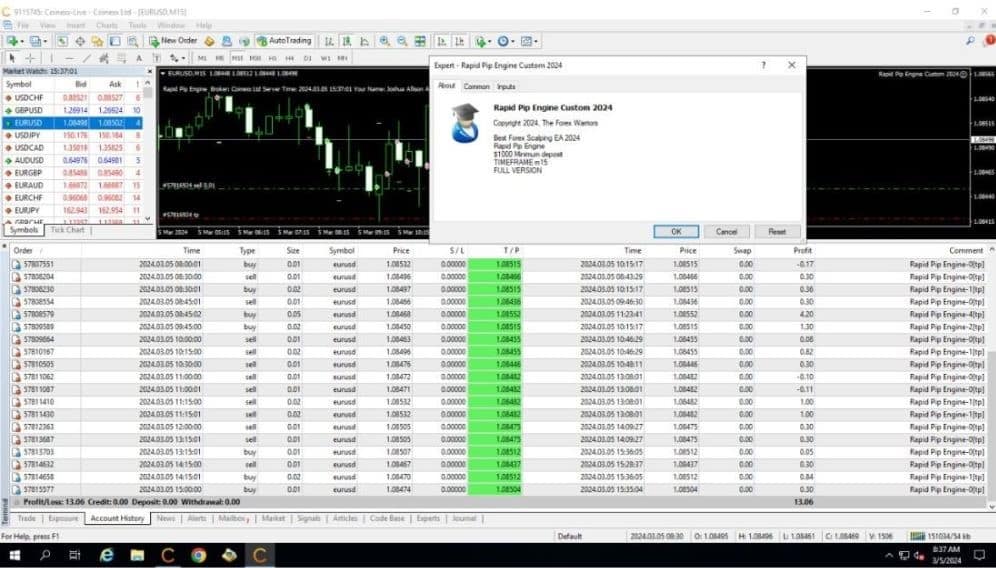Expand the arrows objects dropdown
The height and width of the screenshot is (568, 996).
point(176,58)
